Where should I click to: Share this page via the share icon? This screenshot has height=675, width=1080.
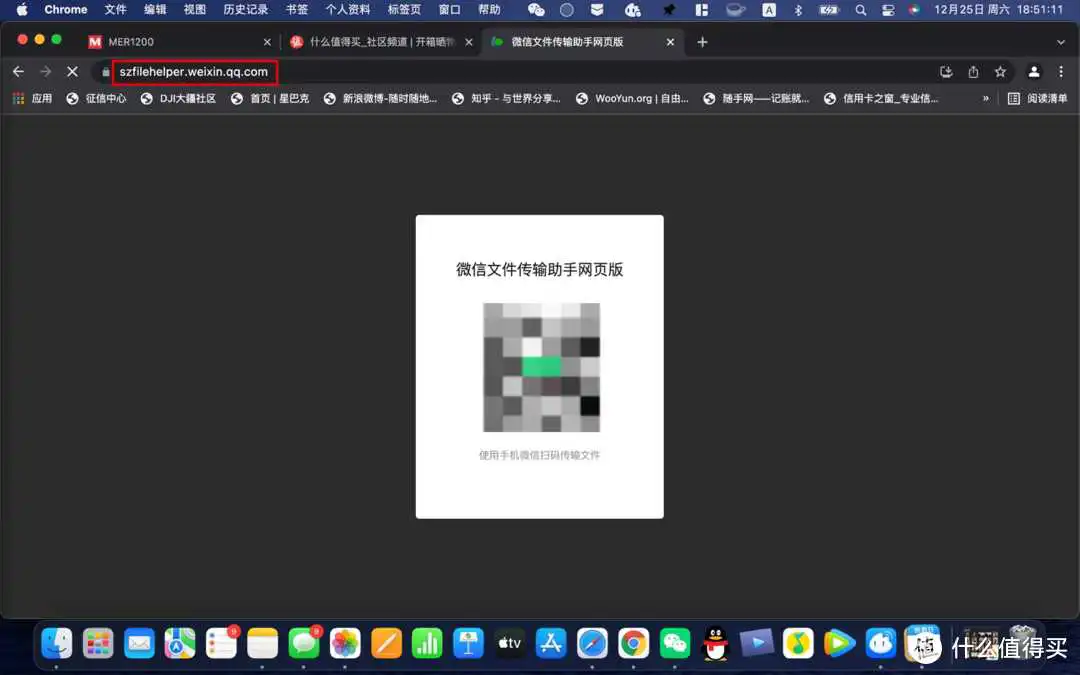pyautogui.click(x=973, y=72)
